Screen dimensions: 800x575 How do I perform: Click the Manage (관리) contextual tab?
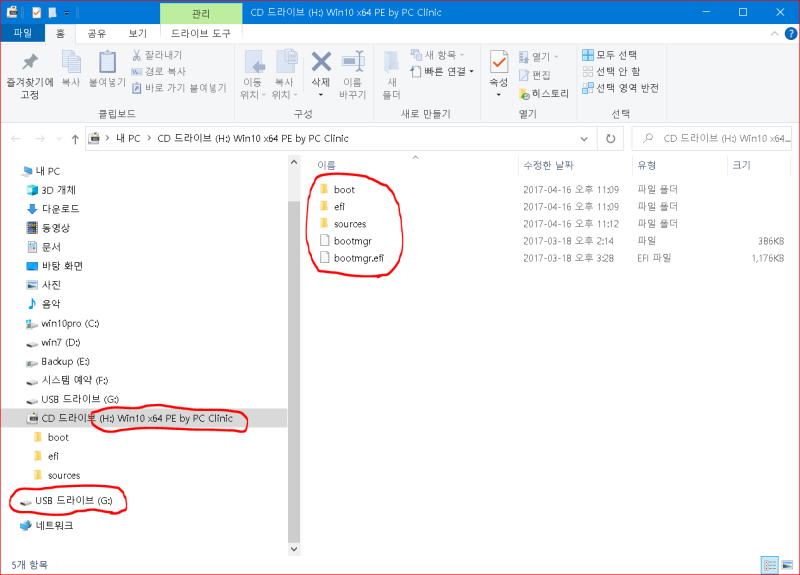(201, 13)
